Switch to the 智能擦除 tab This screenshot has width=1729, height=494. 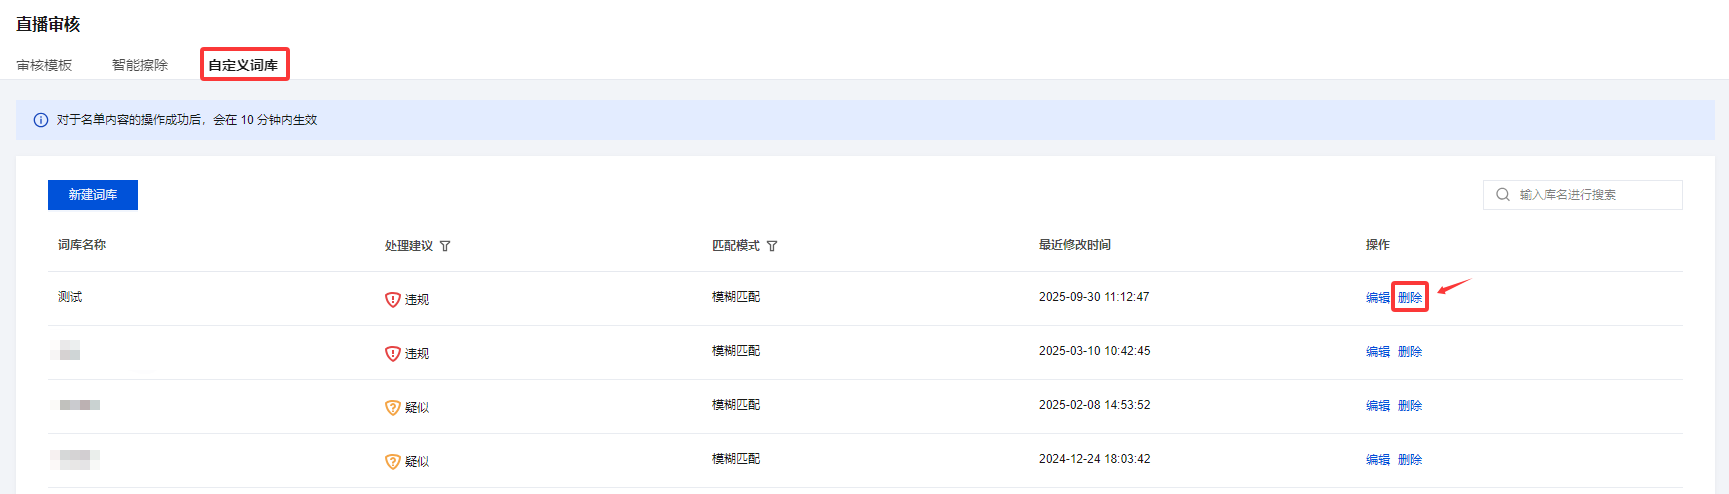(x=140, y=65)
